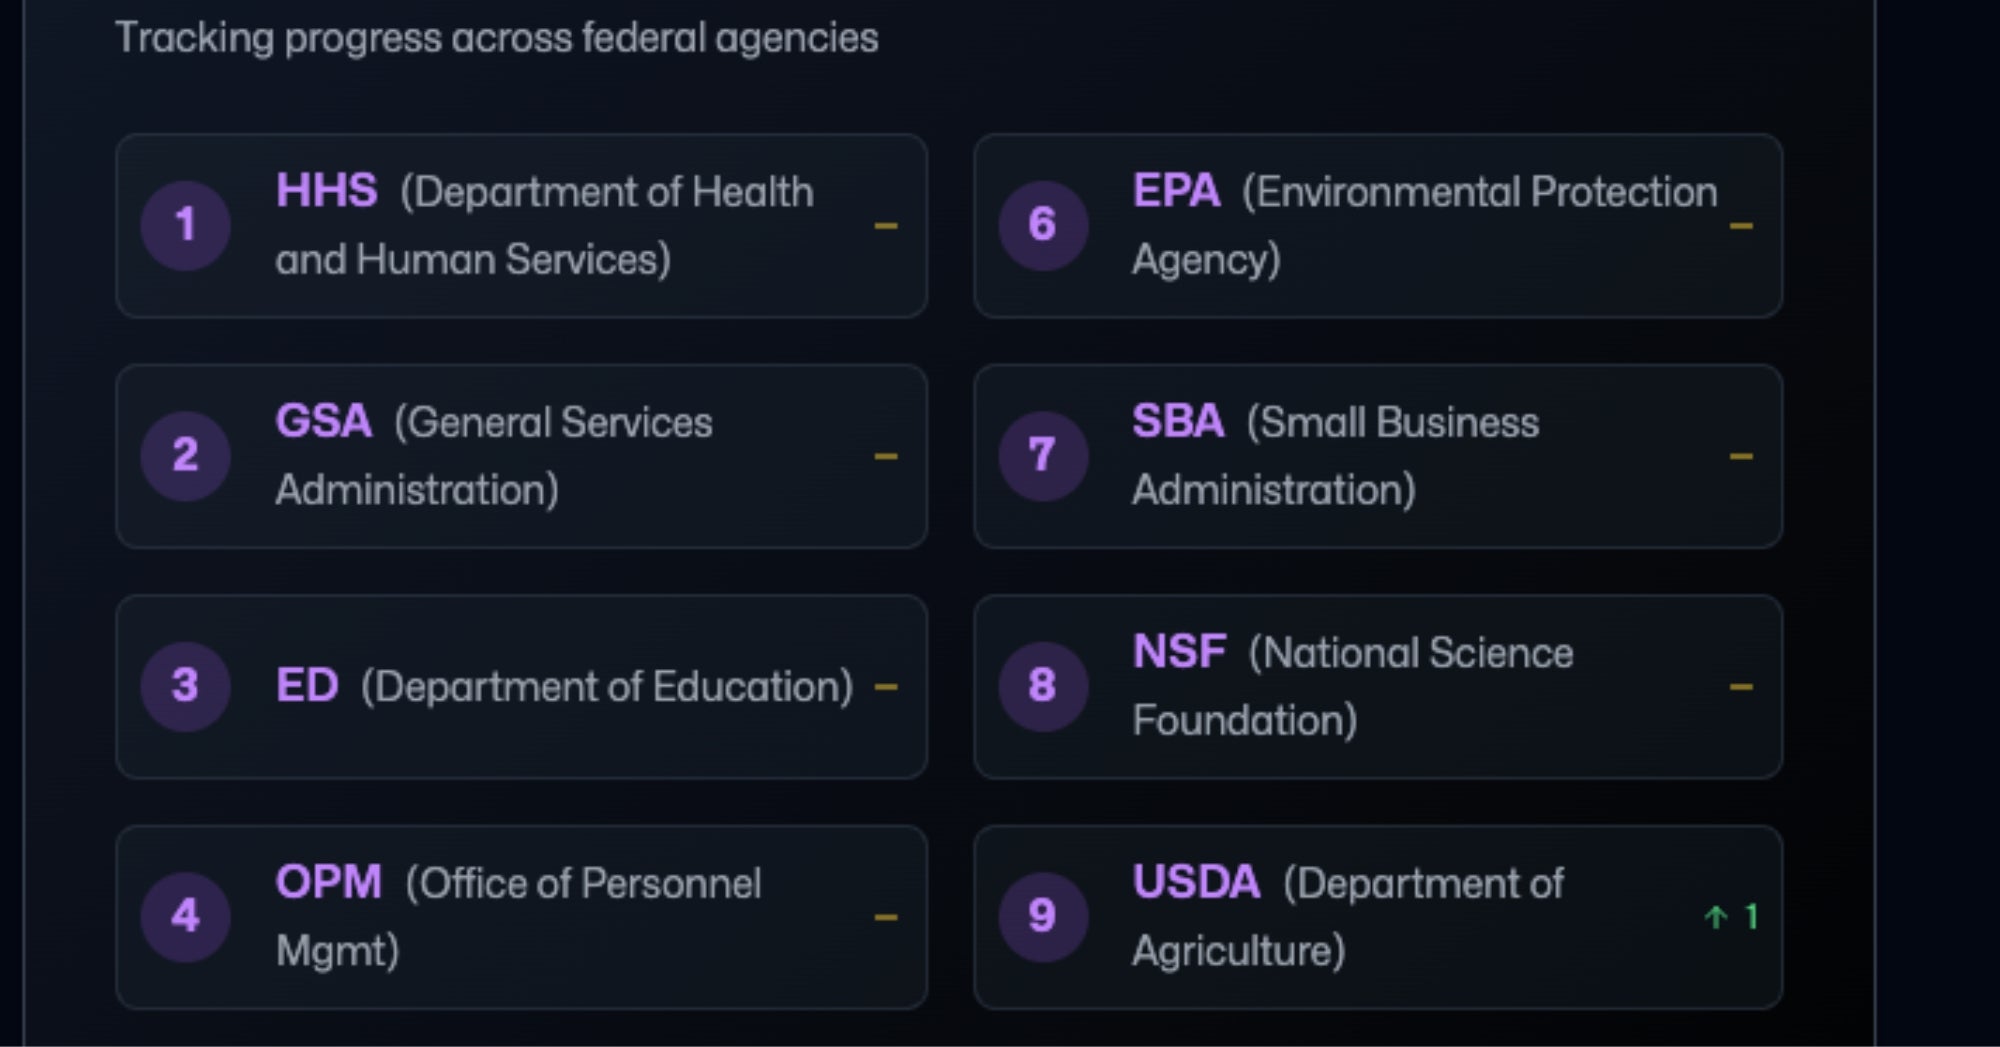The image size is (2000, 1047).
Task: Click the no-change dash on EPA card
Action: pos(1741,226)
